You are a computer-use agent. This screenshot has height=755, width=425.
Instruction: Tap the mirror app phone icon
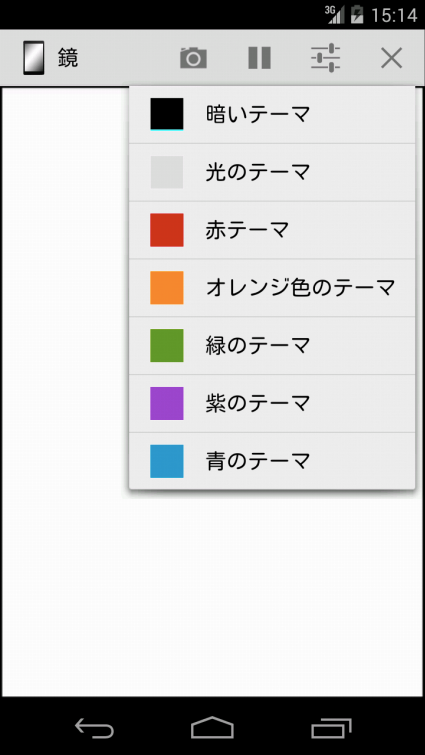[34, 58]
